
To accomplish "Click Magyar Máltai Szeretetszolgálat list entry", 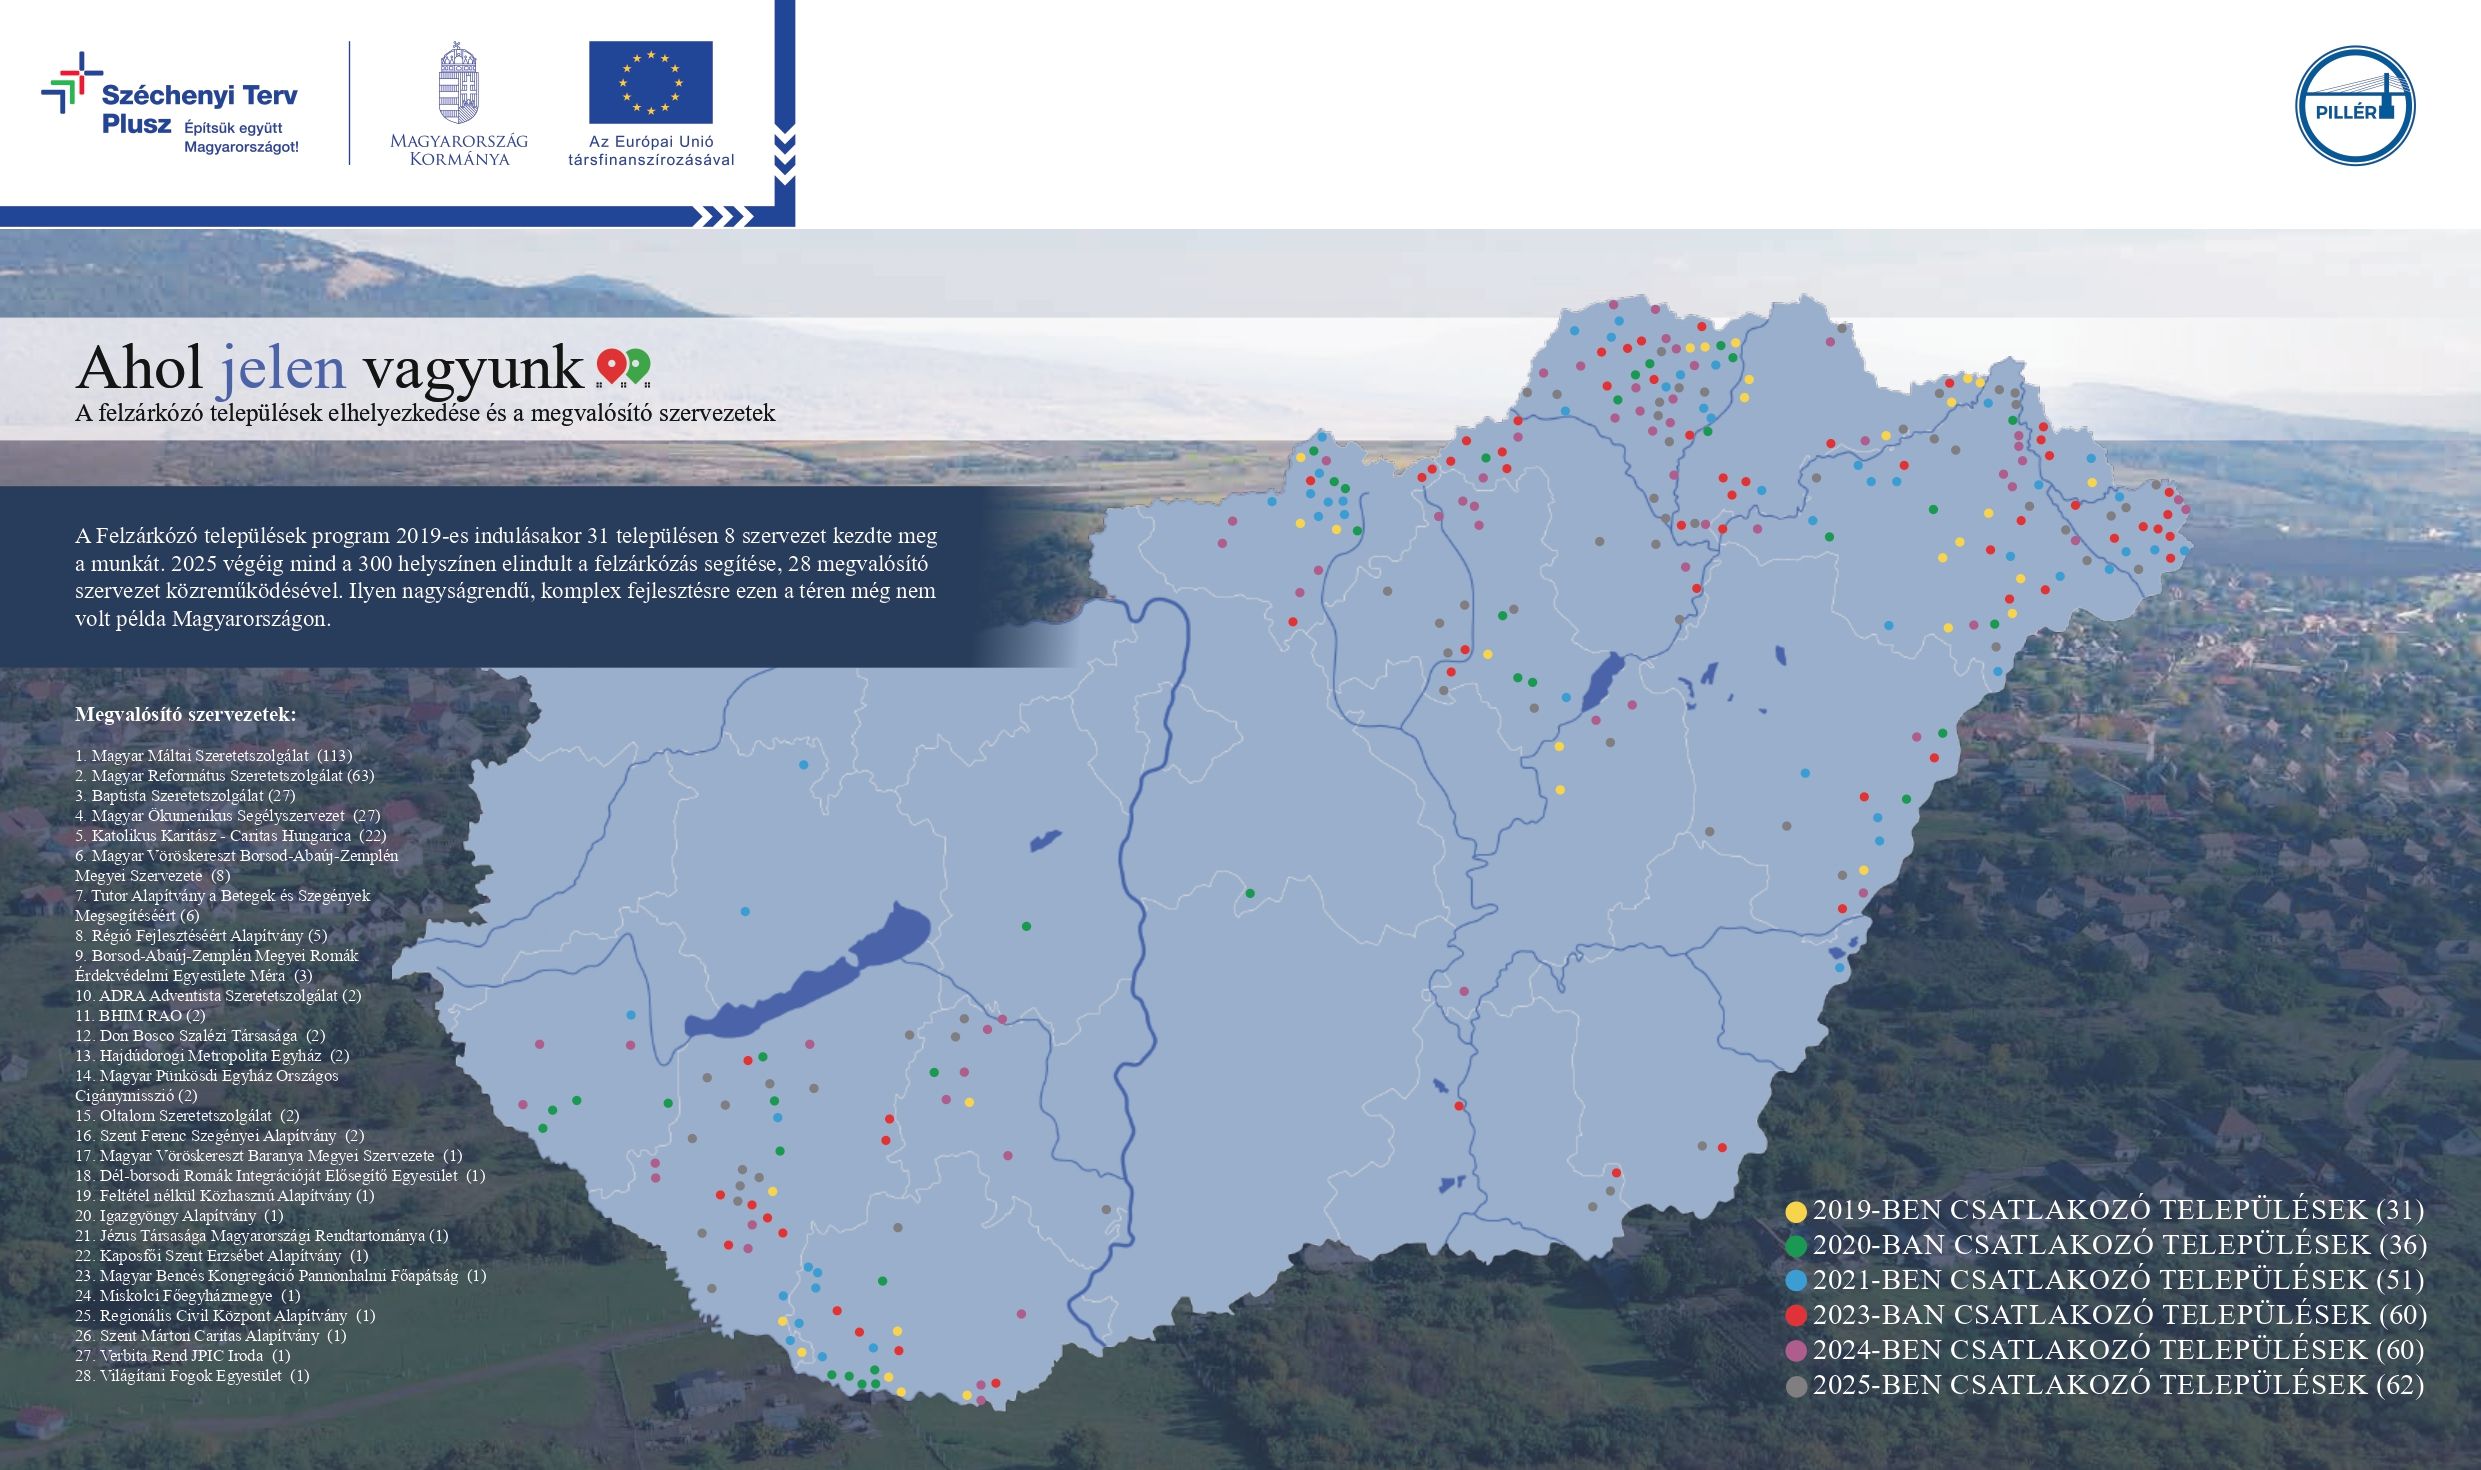I will tap(213, 756).
